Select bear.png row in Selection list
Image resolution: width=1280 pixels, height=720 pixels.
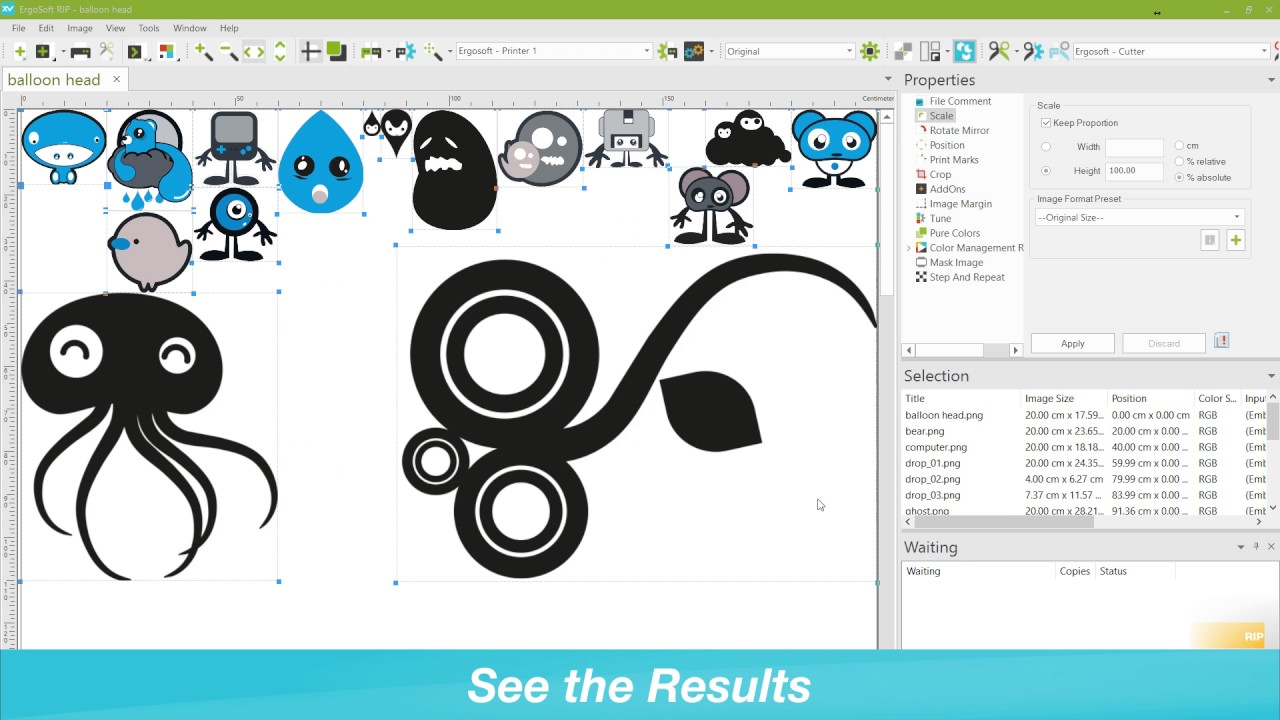point(1085,431)
